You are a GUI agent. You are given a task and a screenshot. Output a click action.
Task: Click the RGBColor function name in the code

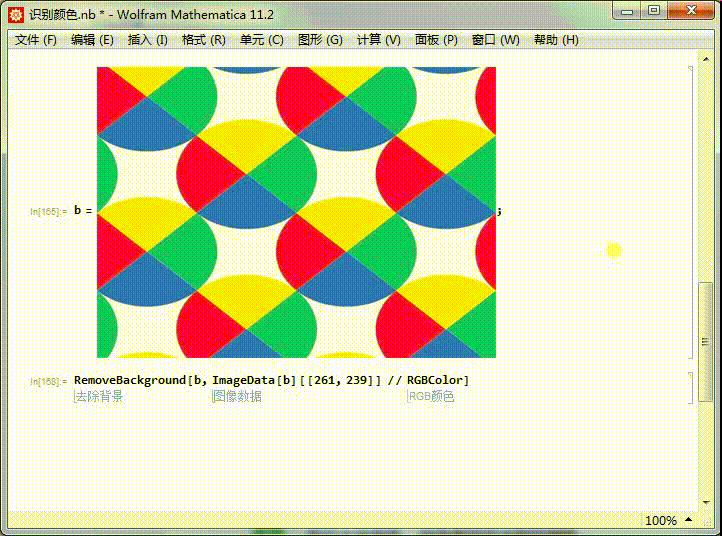[435, 380]
